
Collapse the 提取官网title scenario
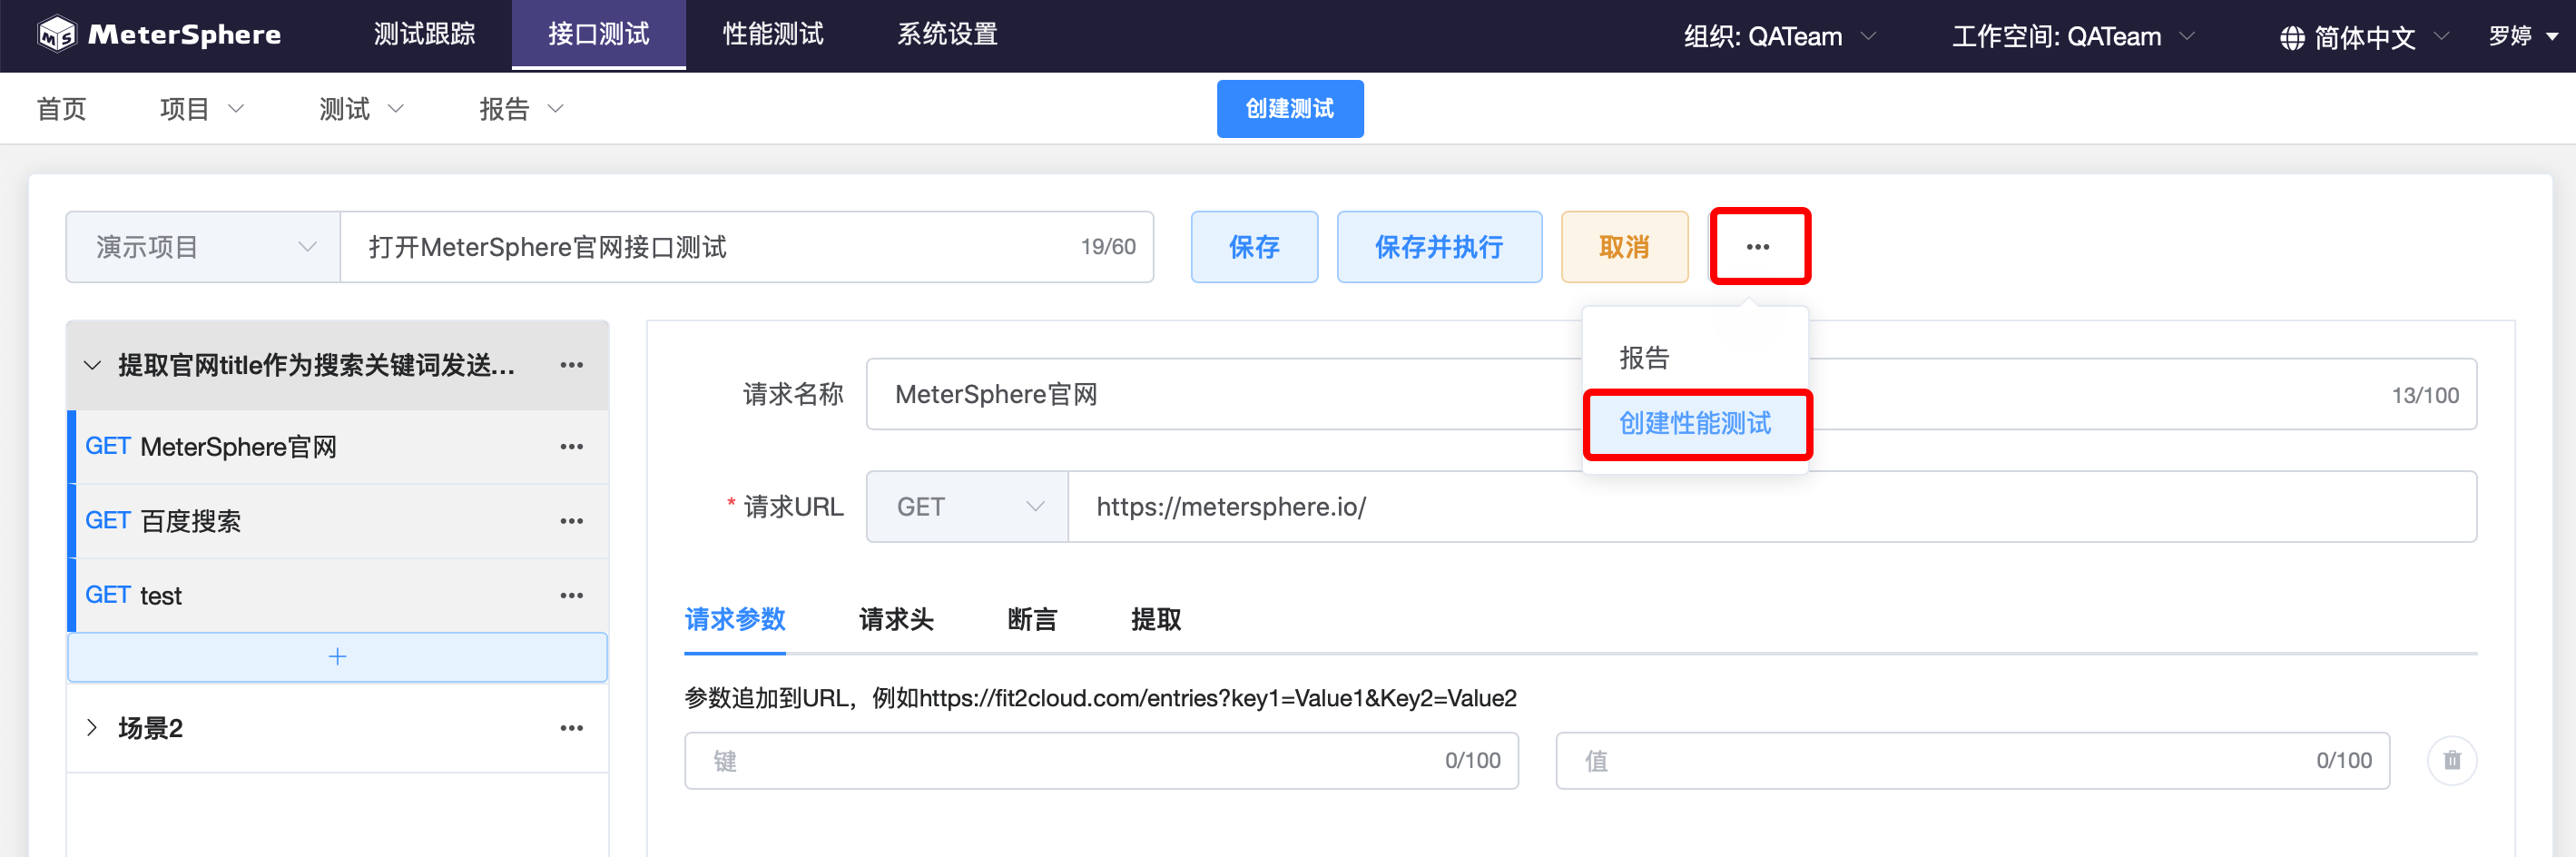click(93, 365)
